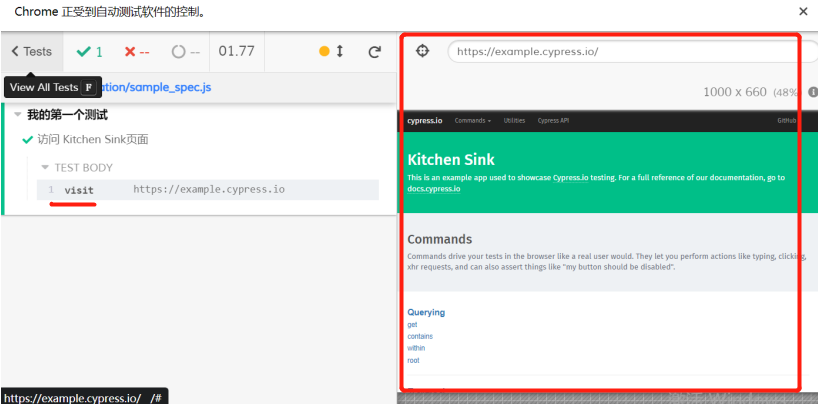
Task: Open the GitHub link in navbar
Action: pyautogui.click(x=787, y=121)
